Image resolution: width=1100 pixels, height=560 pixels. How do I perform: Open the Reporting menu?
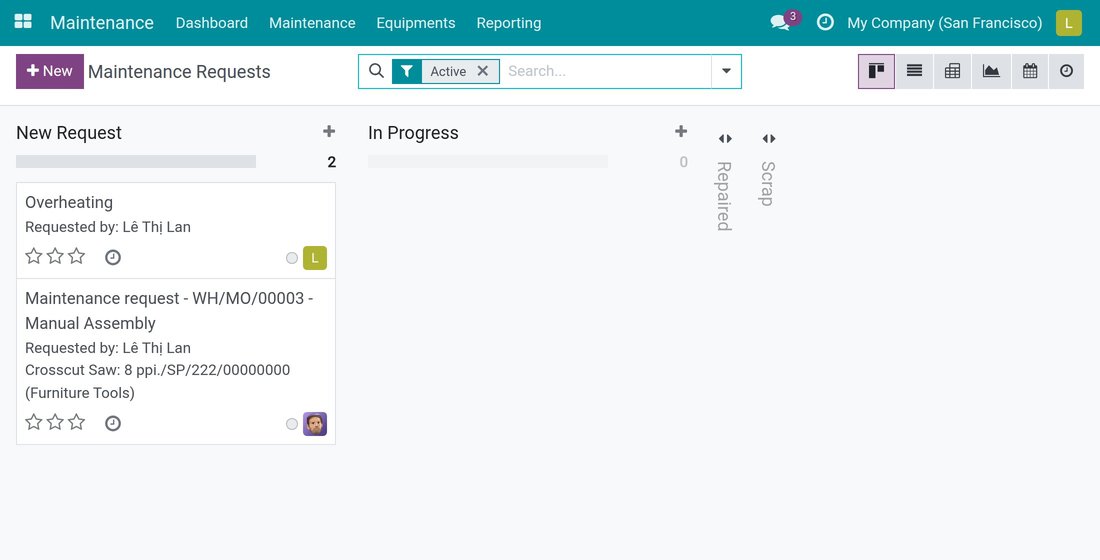click(x=509, y=23)
